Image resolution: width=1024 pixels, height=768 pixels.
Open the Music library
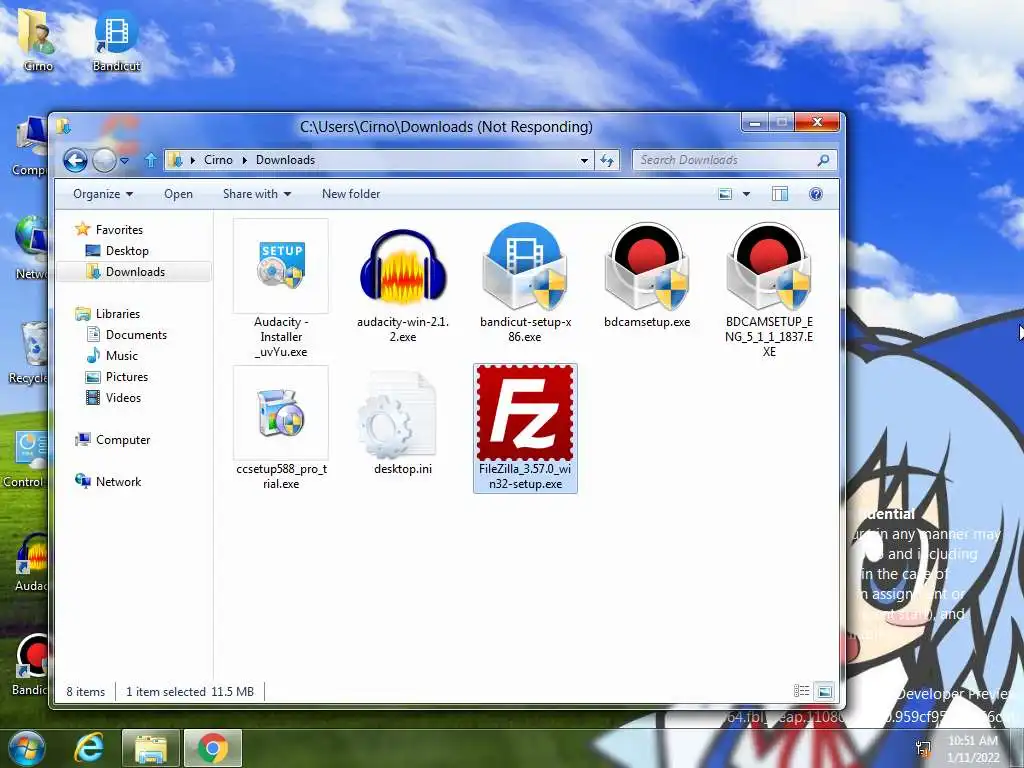[x=121, y=356]
